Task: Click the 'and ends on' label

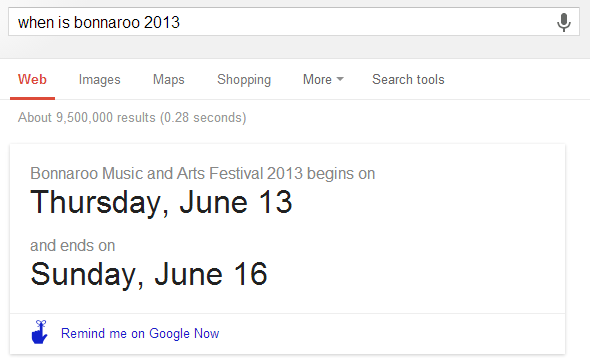Action: pos(73,246)
